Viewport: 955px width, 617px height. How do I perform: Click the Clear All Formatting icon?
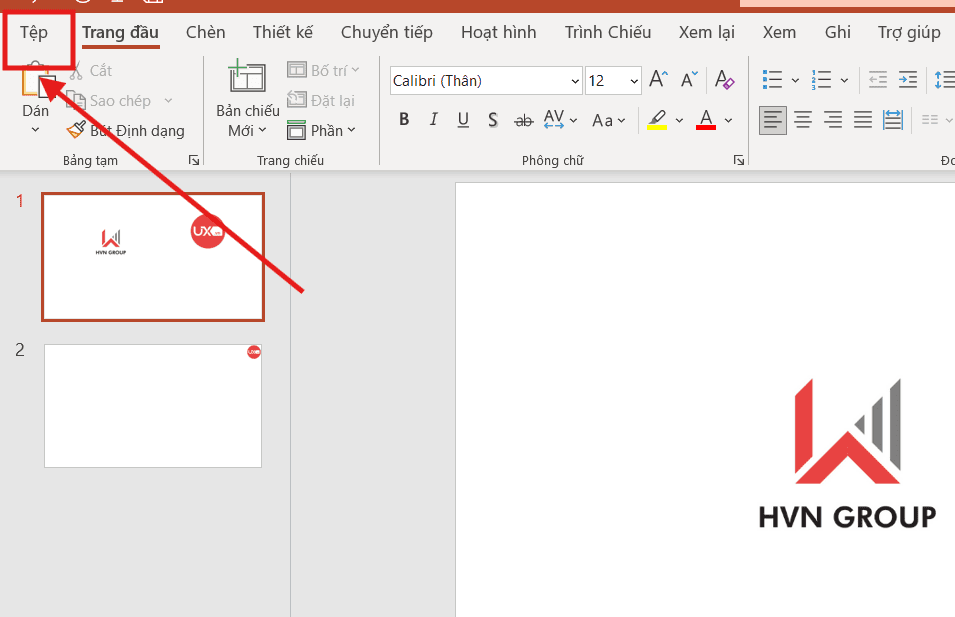pos(724,80)
